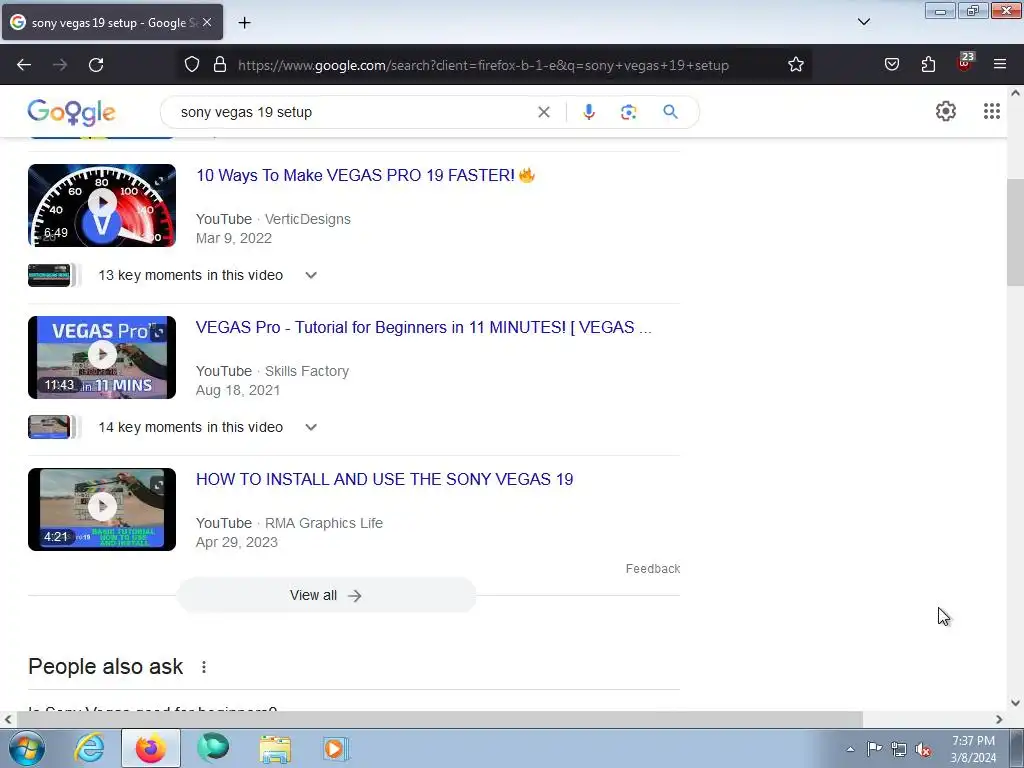Open Google quick settings gear
The image size is (1024, 768).
click(x=946, y=112)
